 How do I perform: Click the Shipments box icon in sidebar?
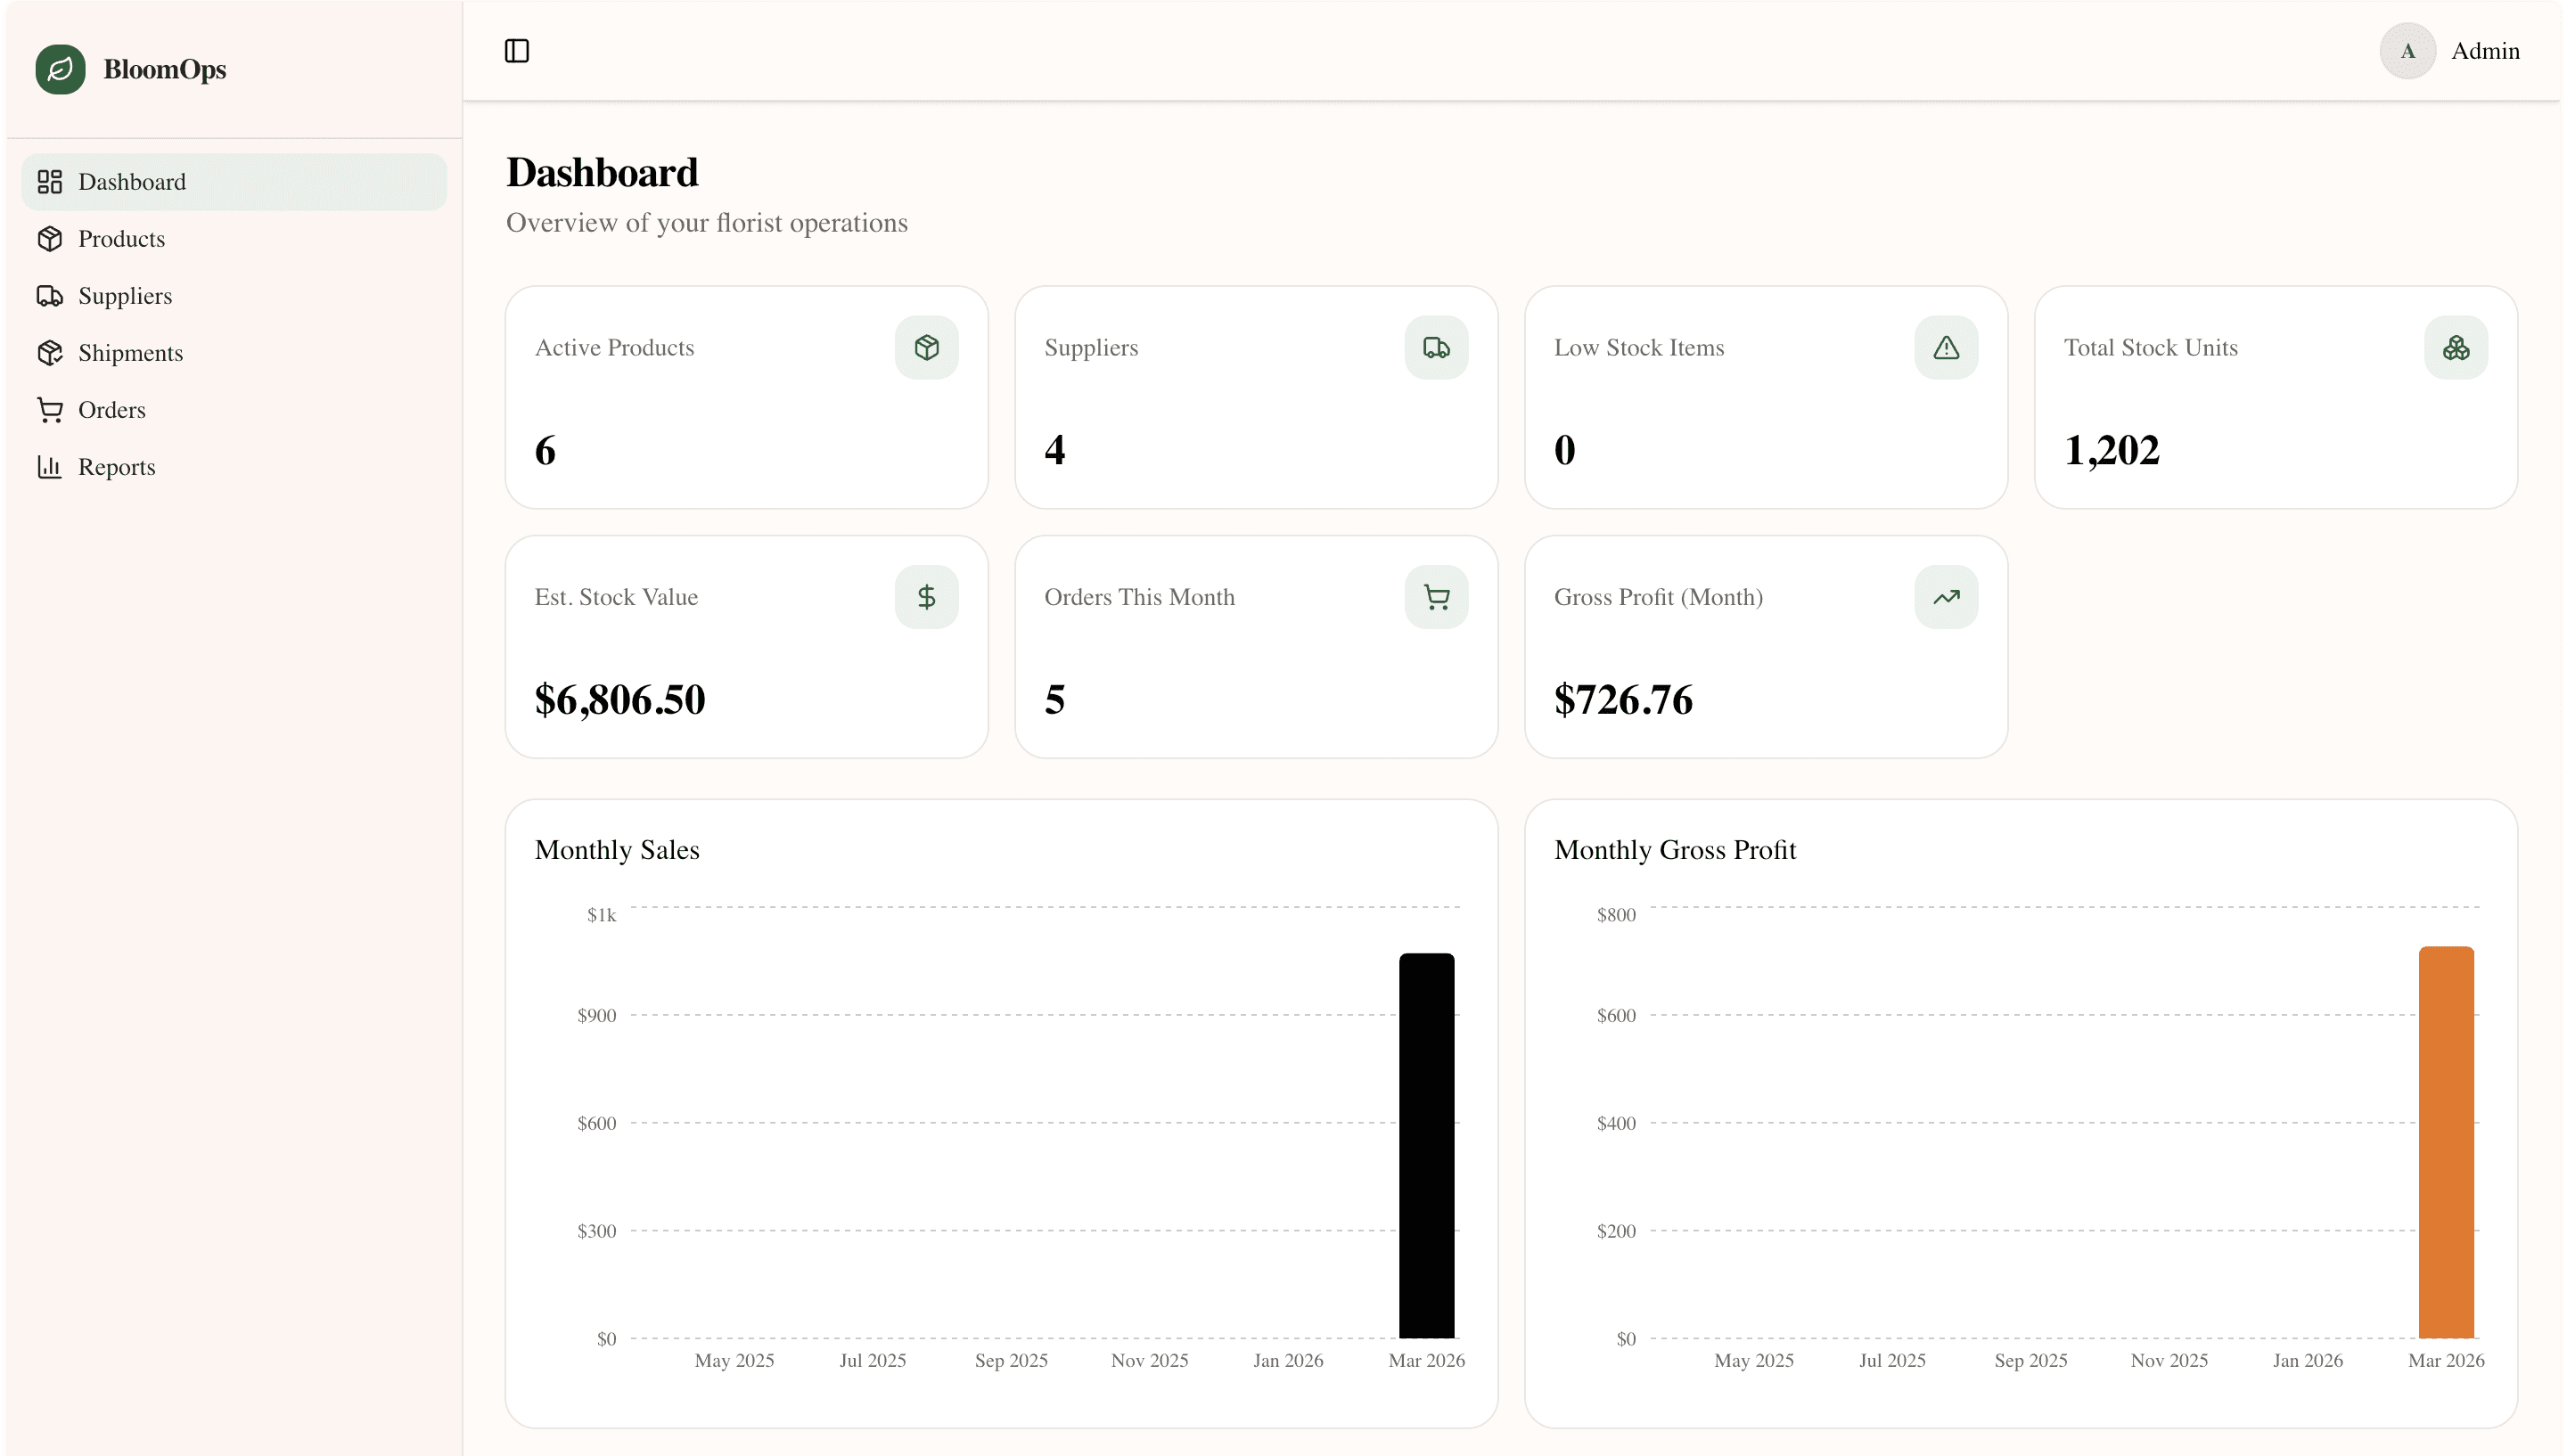pos(51,352)
